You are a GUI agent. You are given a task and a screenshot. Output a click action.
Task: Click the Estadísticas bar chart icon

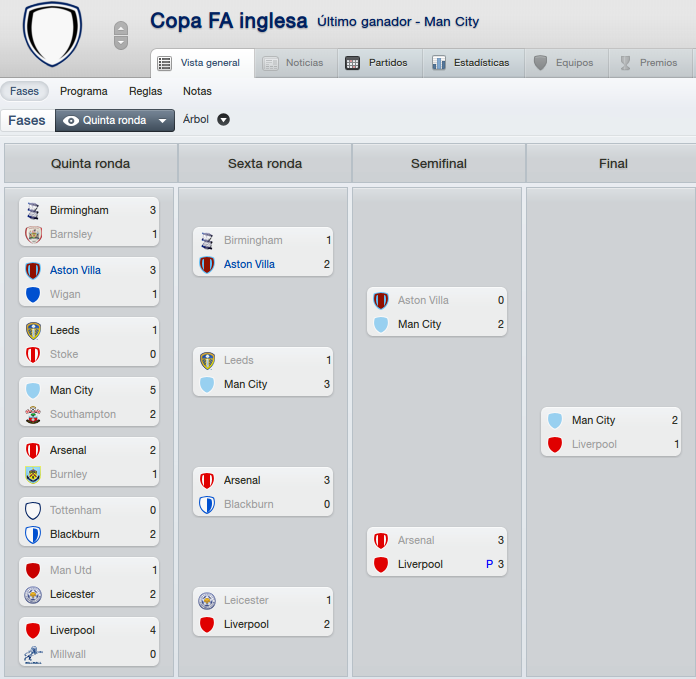(x=439, y=63)
